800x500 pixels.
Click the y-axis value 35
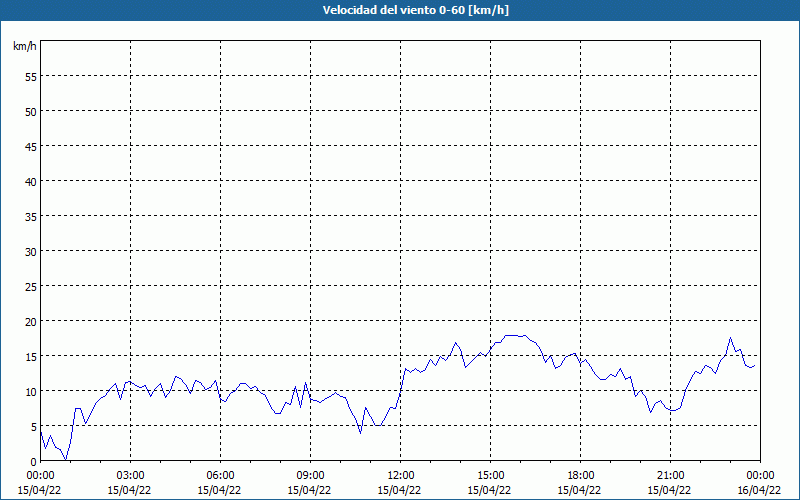tap(31, 216)
